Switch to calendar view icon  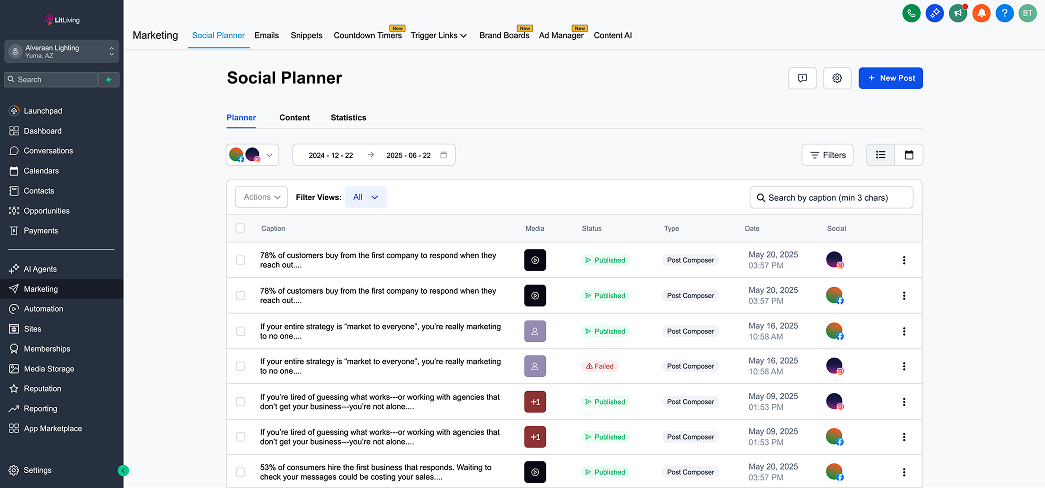tap(909, 155)
